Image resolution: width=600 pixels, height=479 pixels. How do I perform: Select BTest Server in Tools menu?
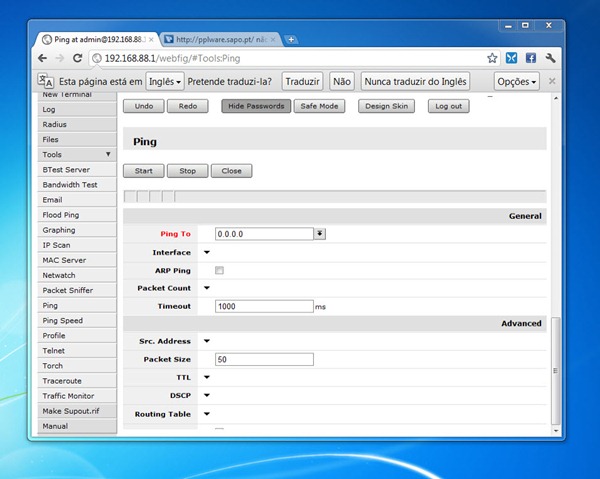[77, 169]
